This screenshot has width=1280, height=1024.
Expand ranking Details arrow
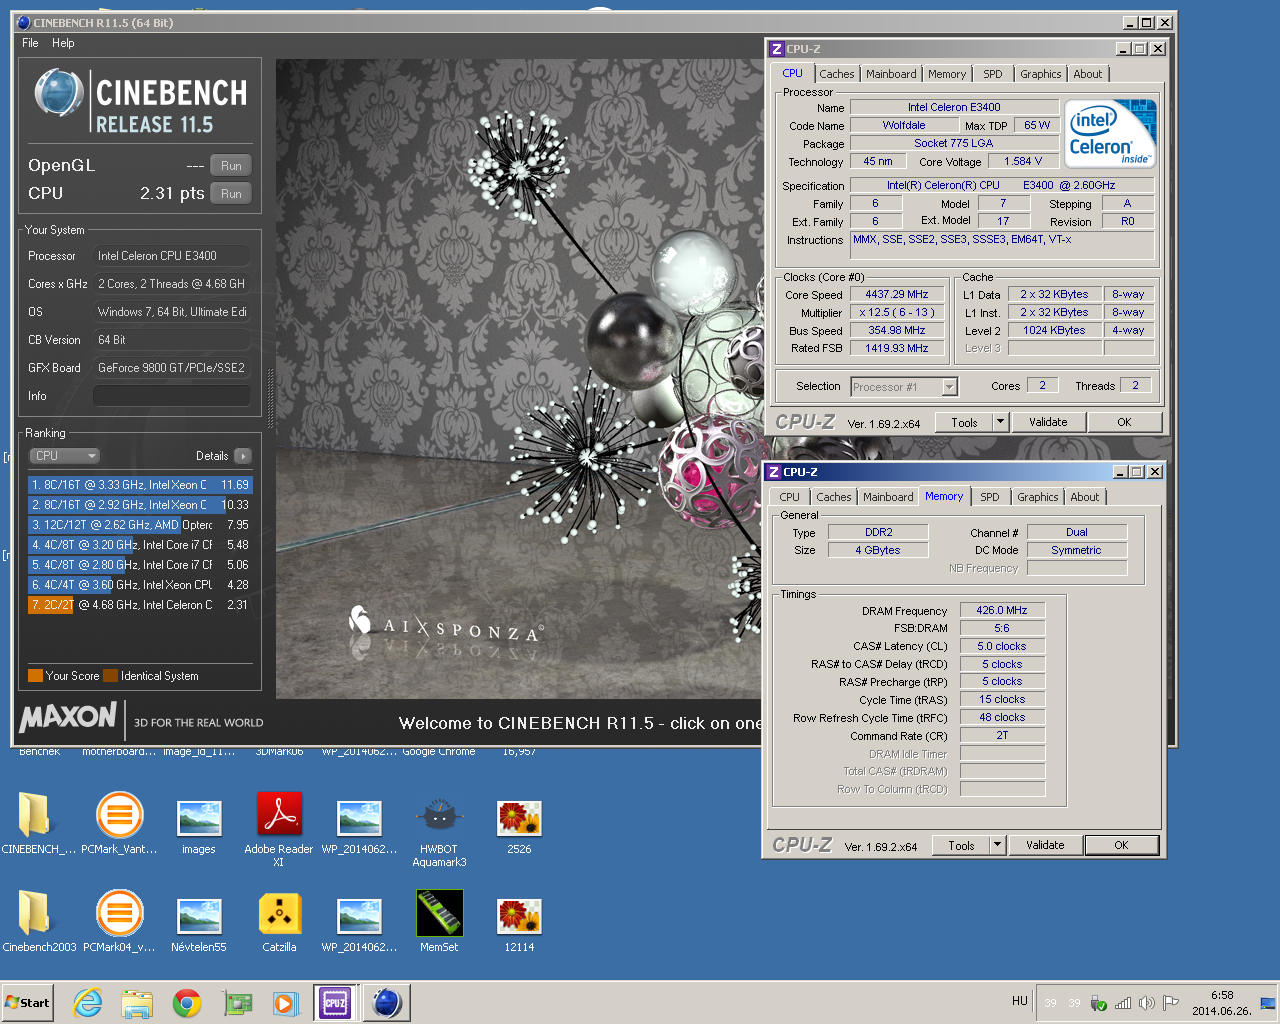point(243,456)
